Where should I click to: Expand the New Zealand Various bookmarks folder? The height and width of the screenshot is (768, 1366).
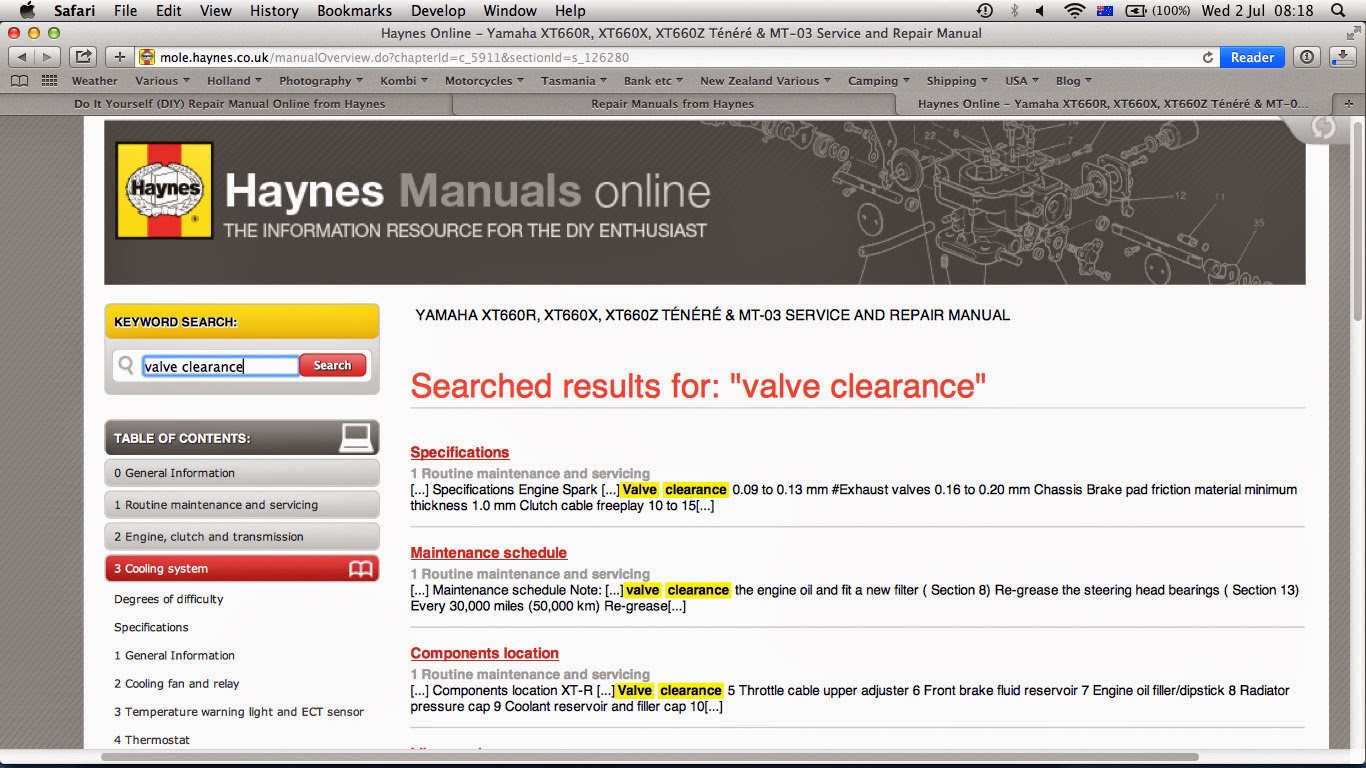[x=766, y=81]
